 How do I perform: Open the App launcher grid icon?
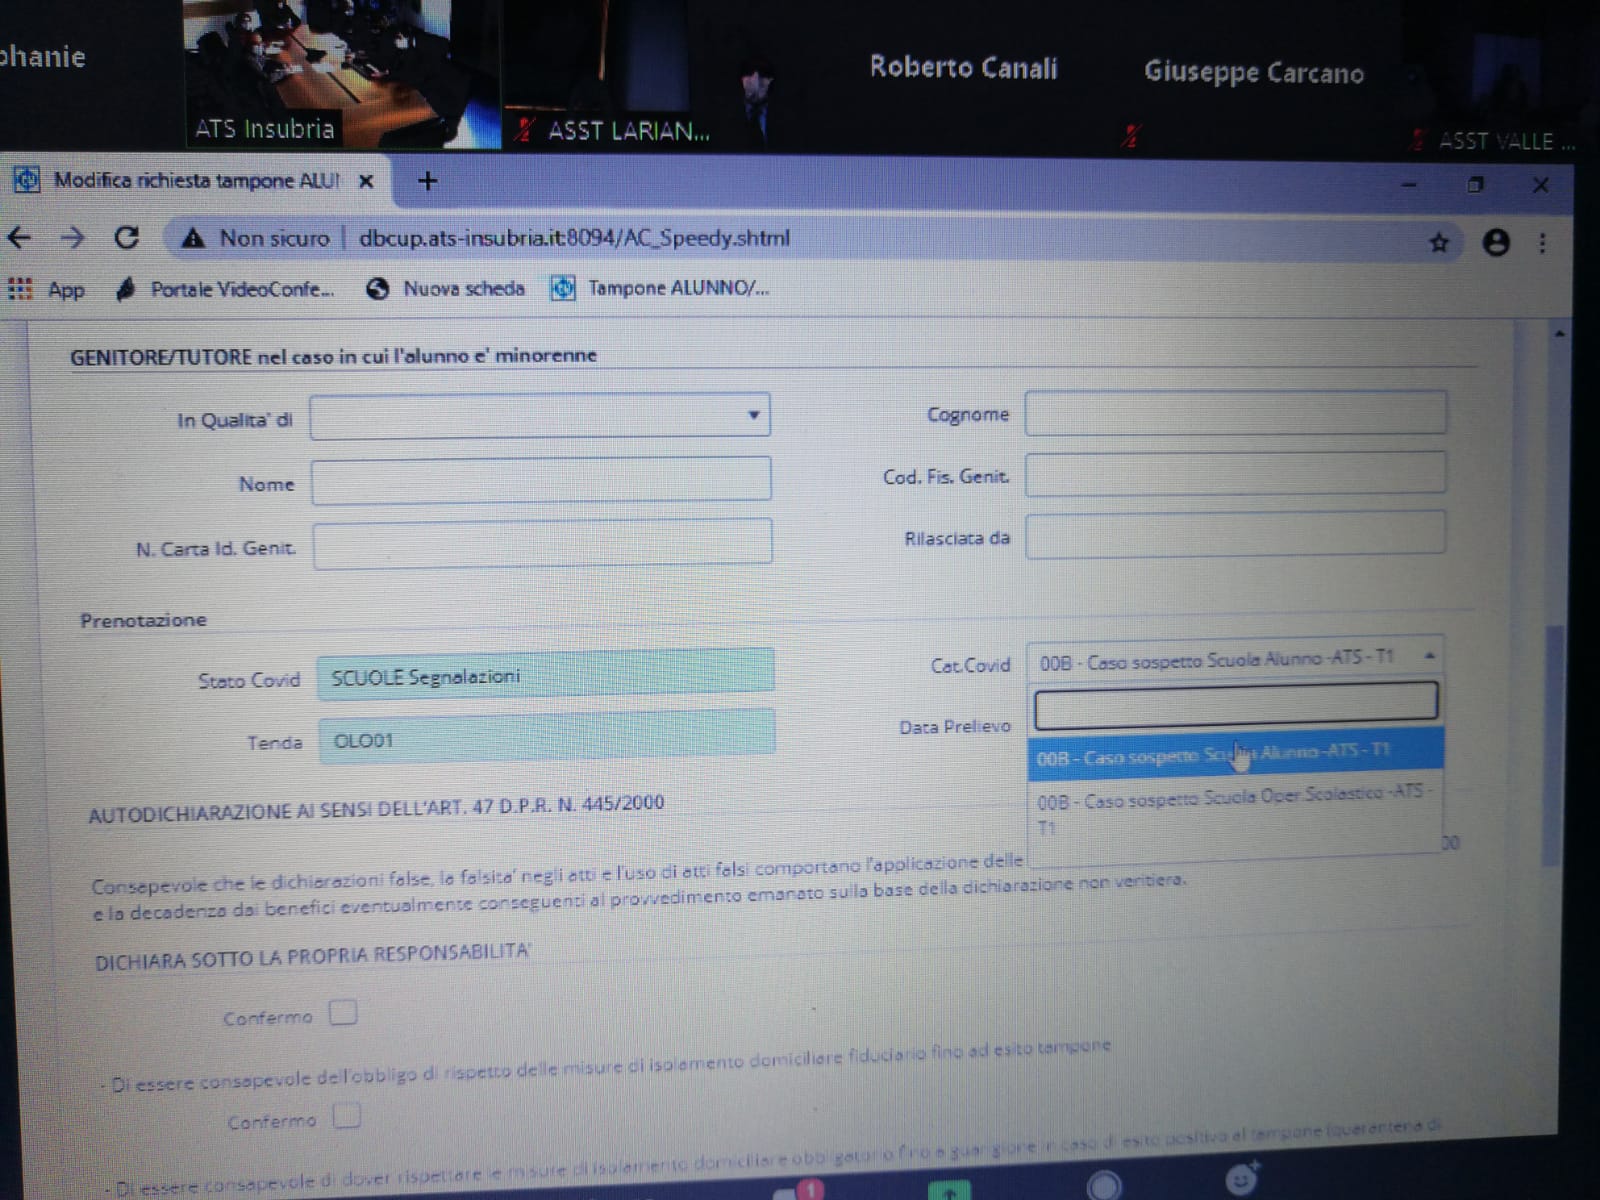coord(20,289)
